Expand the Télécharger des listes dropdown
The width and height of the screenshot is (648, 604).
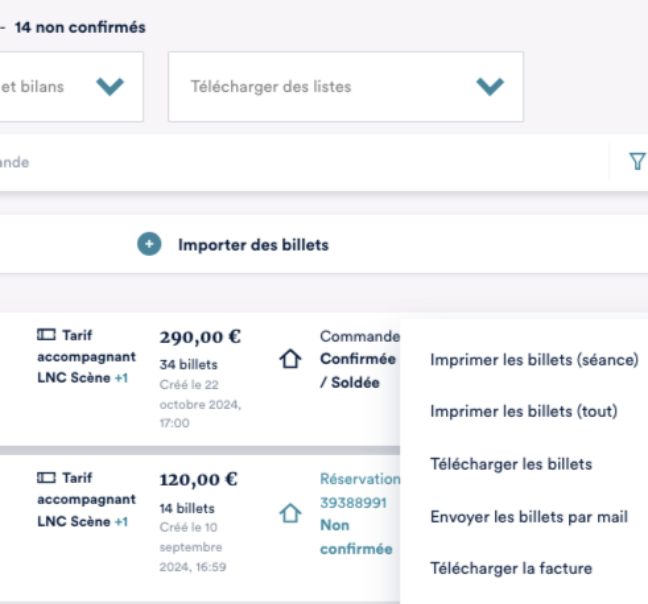click(345, 87)
